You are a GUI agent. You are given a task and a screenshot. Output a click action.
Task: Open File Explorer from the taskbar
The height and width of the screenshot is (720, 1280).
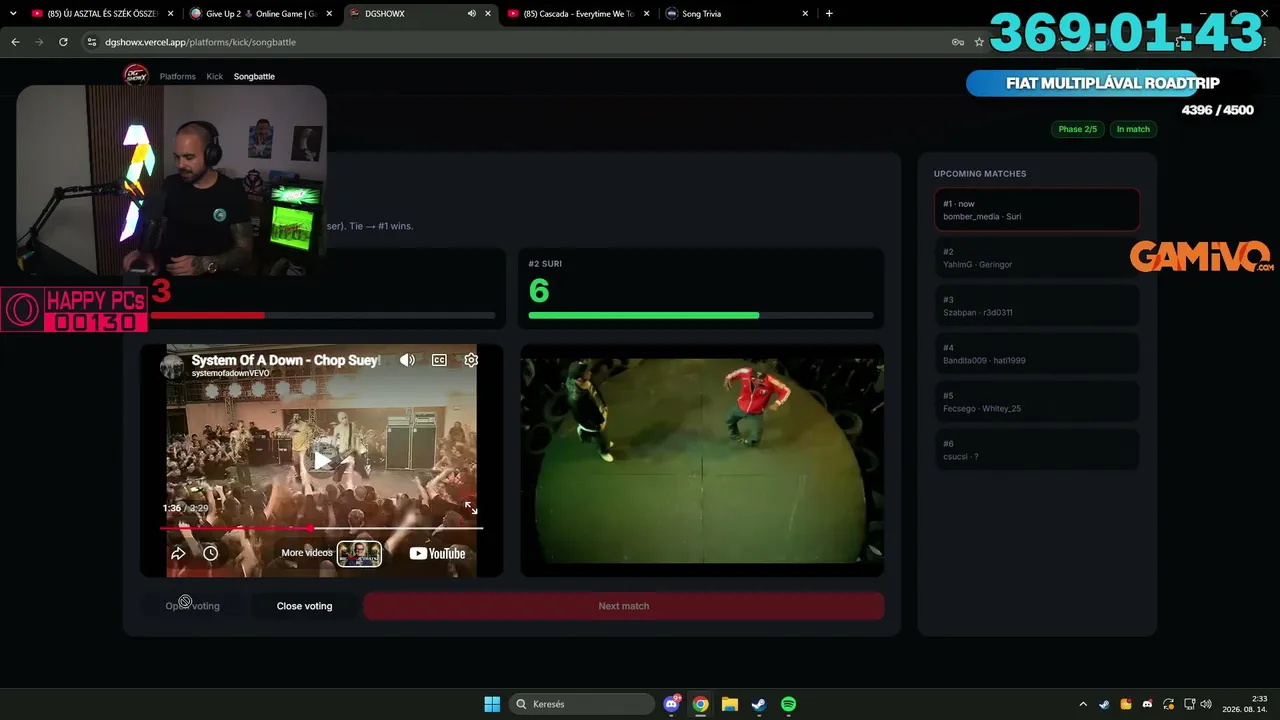click(730, 704)
